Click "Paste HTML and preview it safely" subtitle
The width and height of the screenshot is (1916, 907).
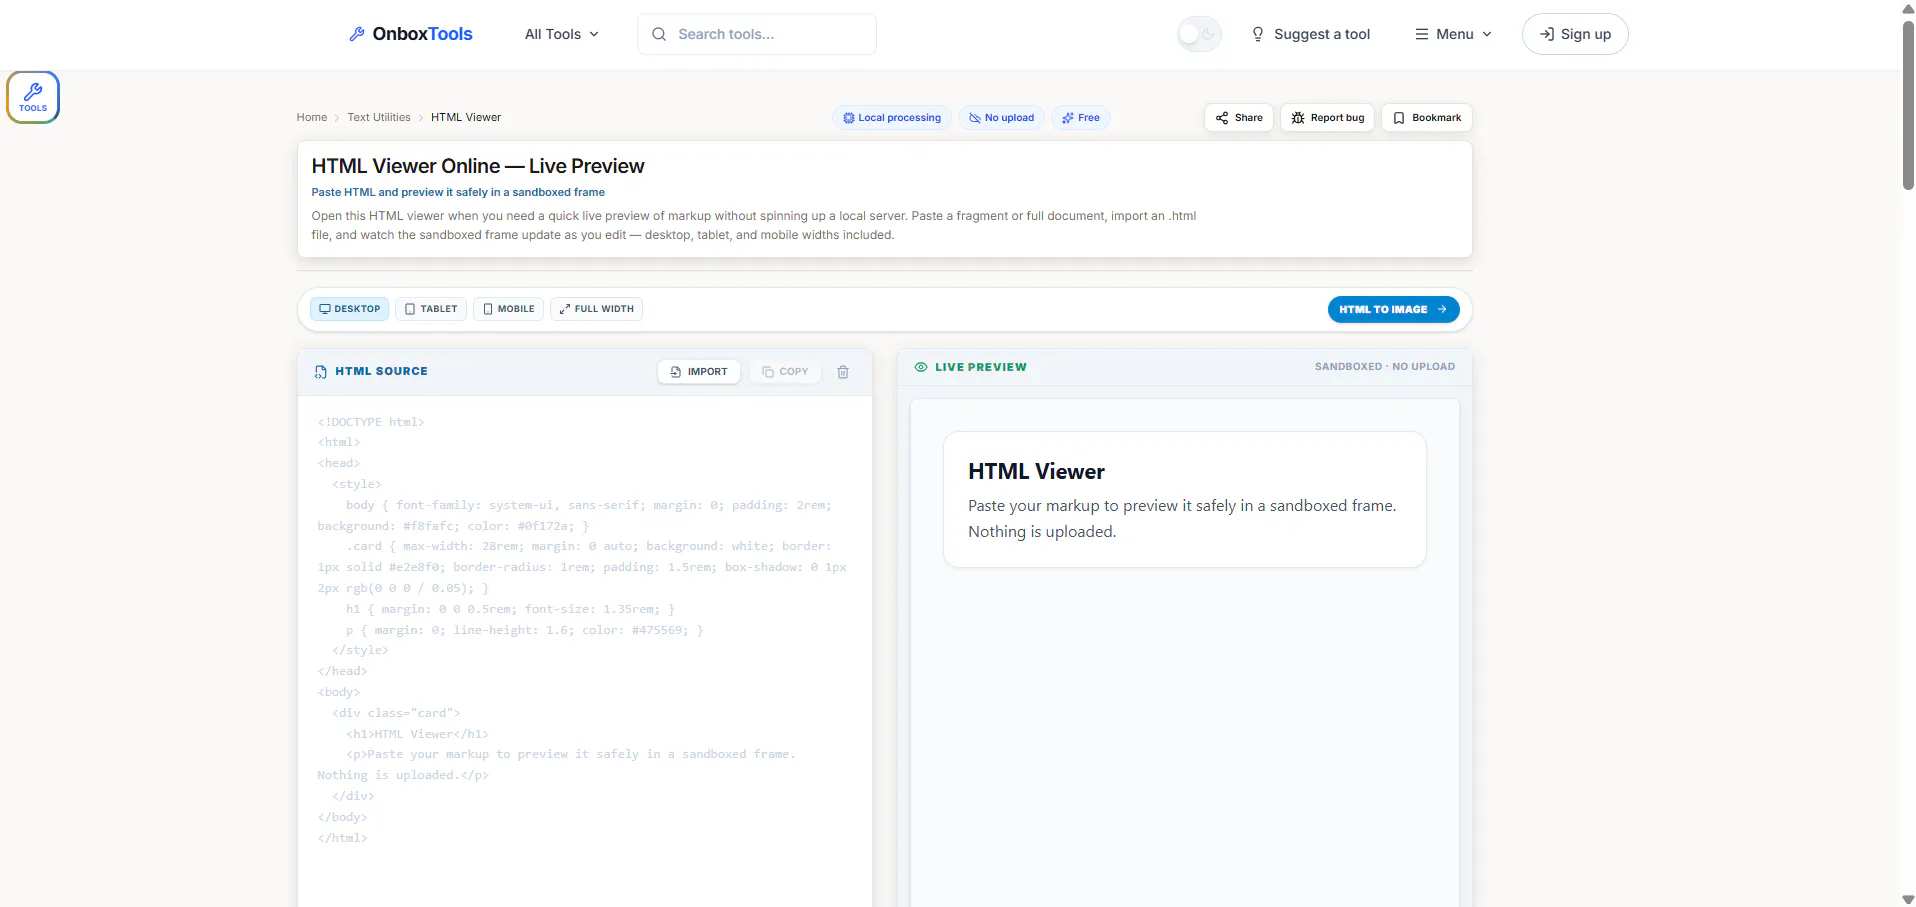pos(458,192)
